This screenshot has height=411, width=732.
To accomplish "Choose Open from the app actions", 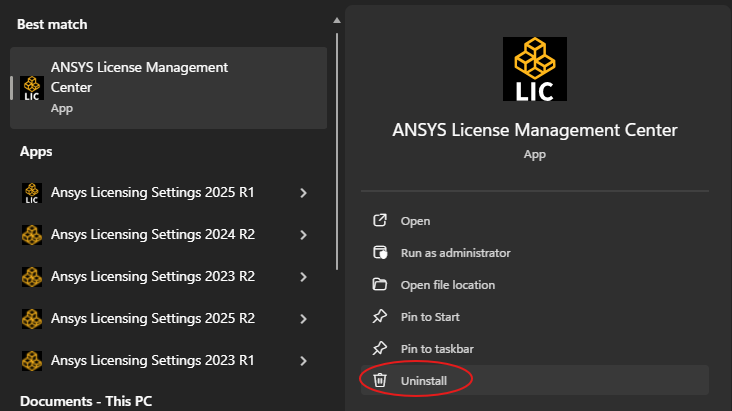I will pos(415,221).
